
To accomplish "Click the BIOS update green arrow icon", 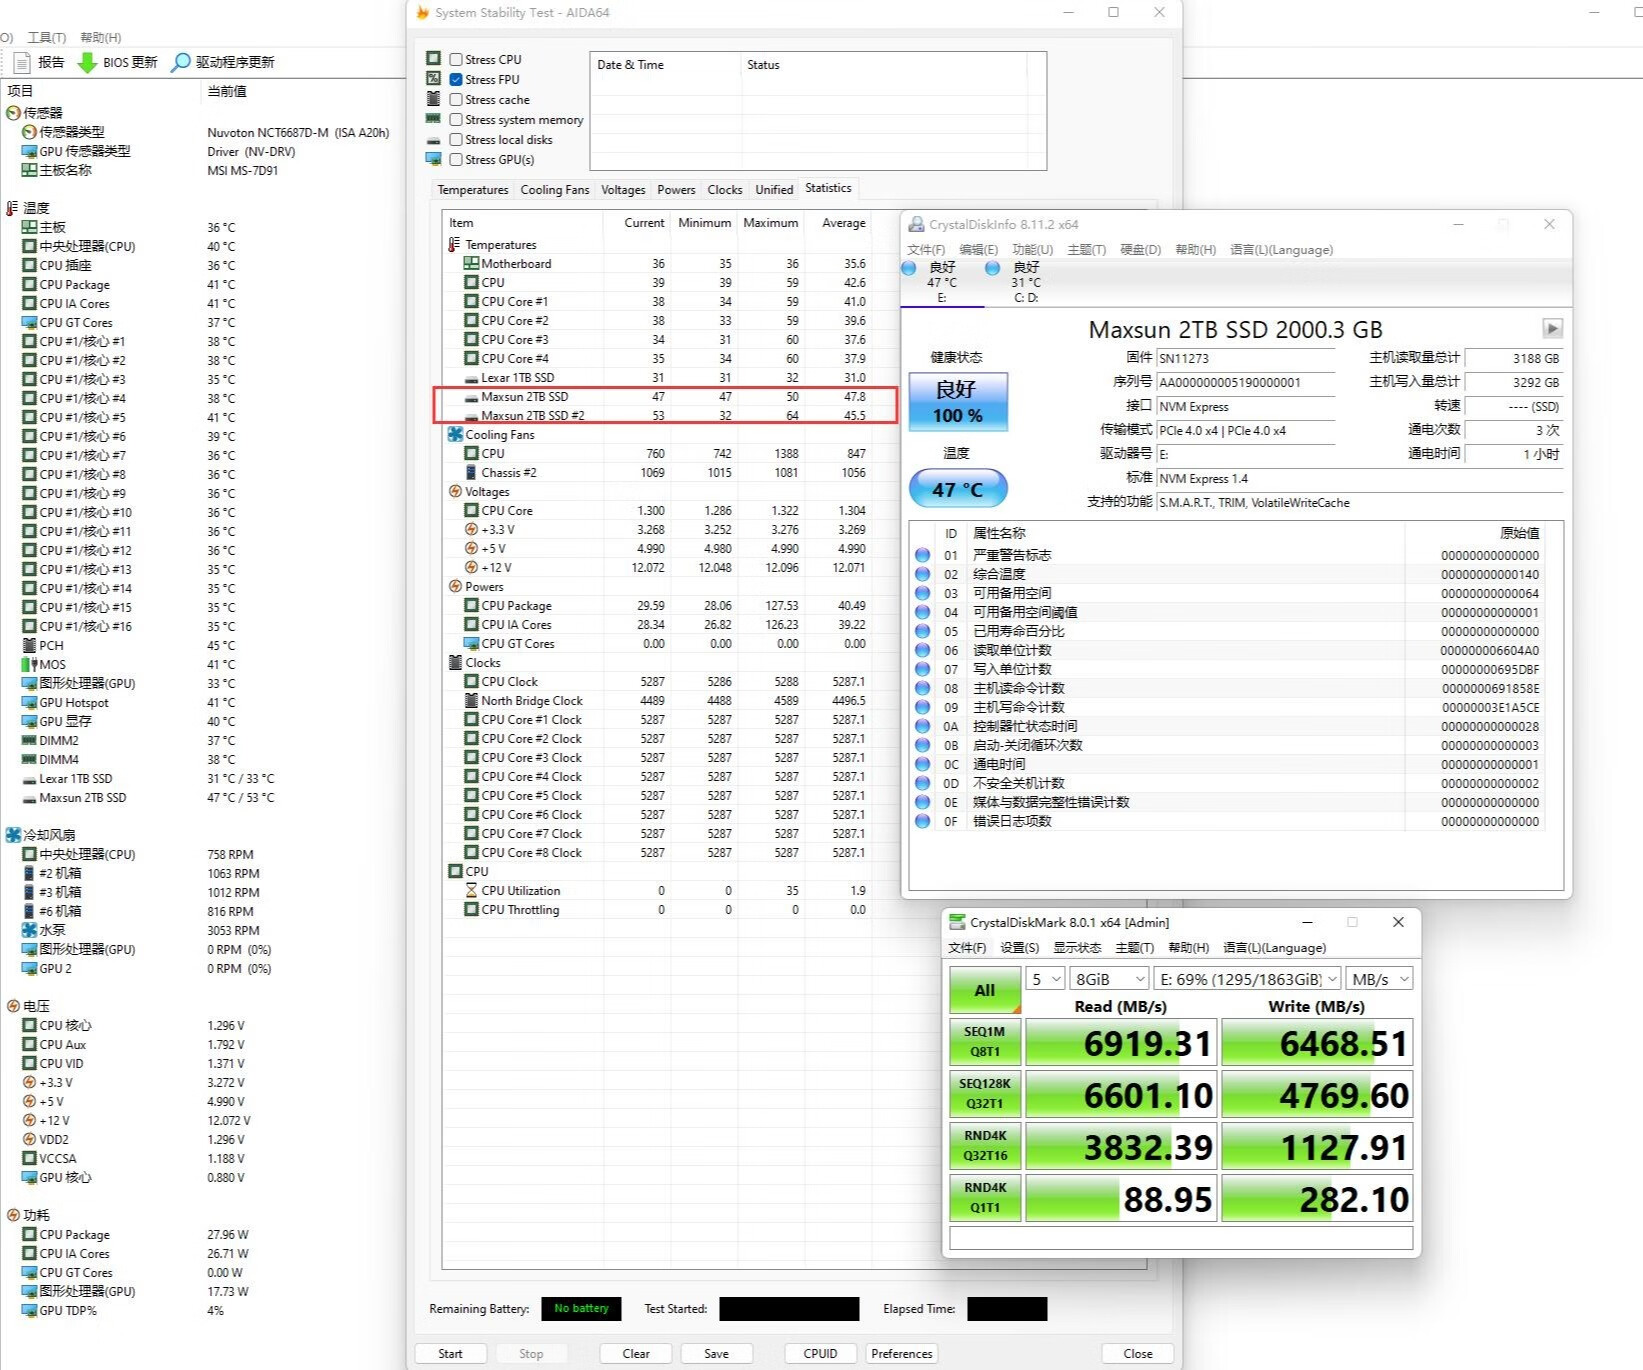I will click(x=87, y=62).
